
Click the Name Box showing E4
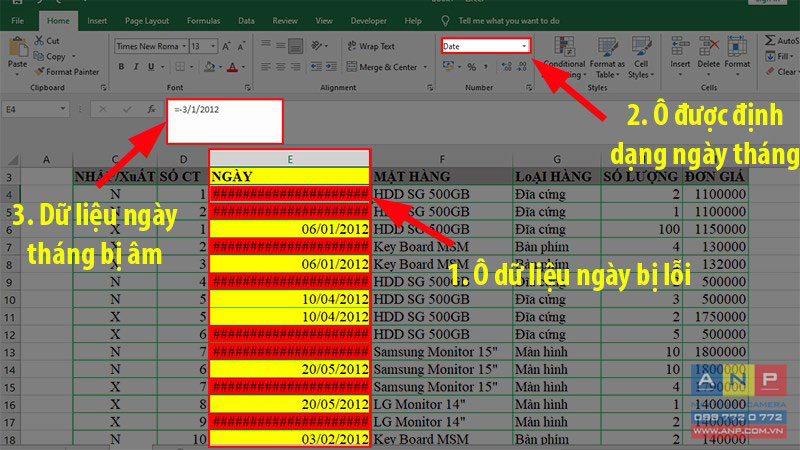pyautogui.click(x=35, y=109)
